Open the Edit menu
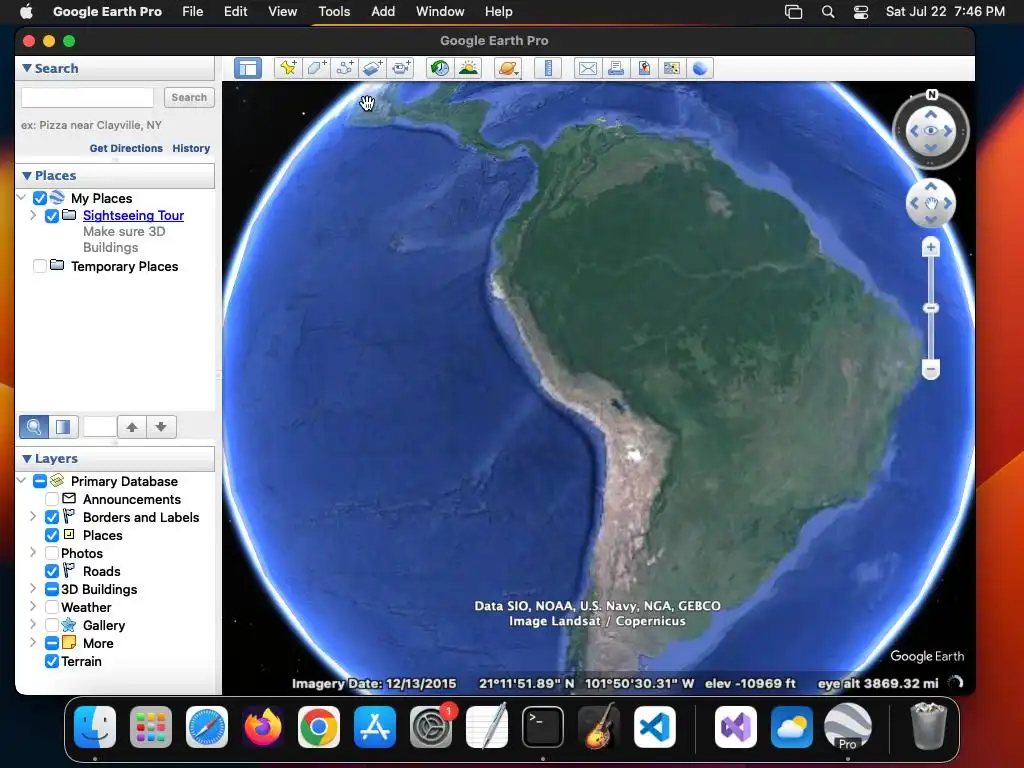The height and width of the screenshot is (768, 1024). (x=236, y=12)
